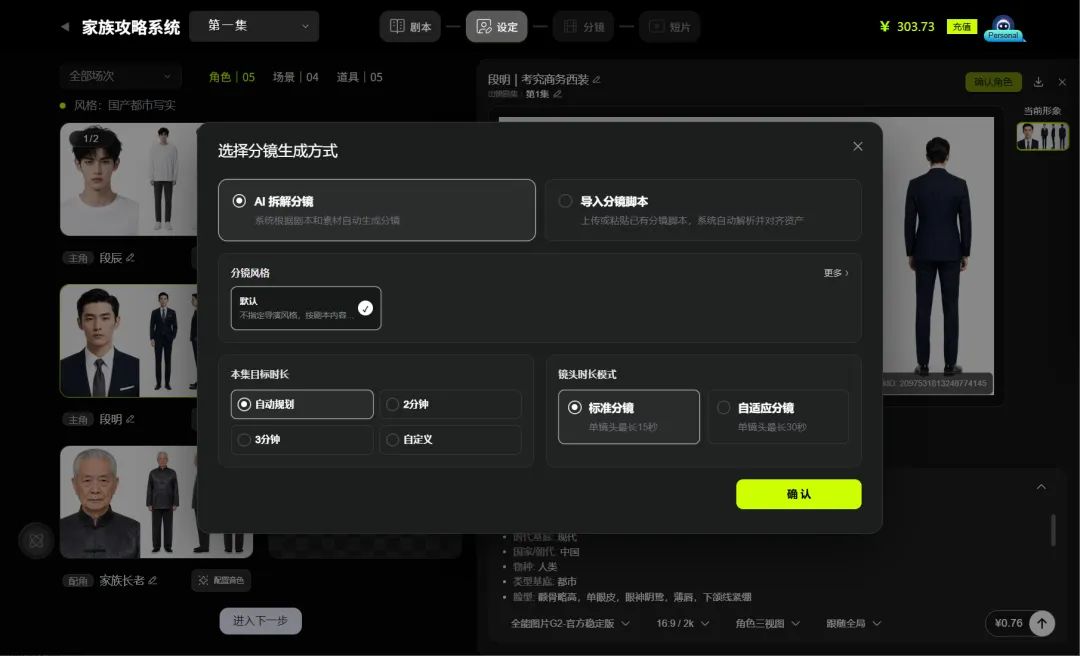Choose 2分钟 target duration
Image resolution: width=1080 pixels, height=656 pixels.
tap(450, 404)
